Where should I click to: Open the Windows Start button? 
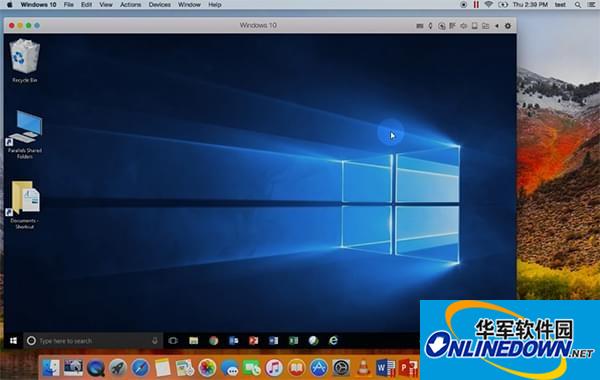14,341
